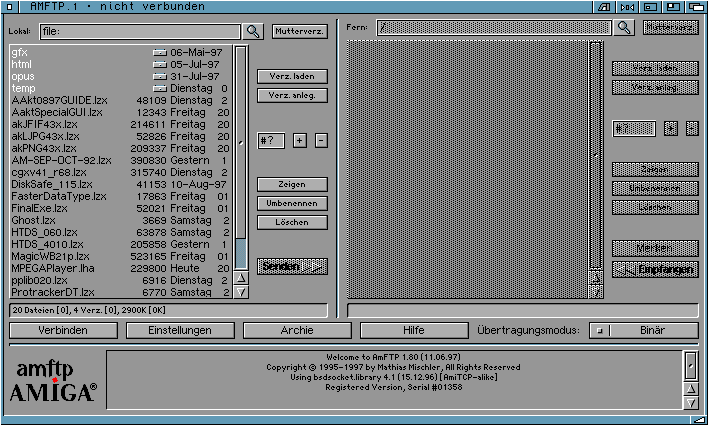
Task: Click the local #? pattern field
Action: pyautogui.click(x=271, y=140)
